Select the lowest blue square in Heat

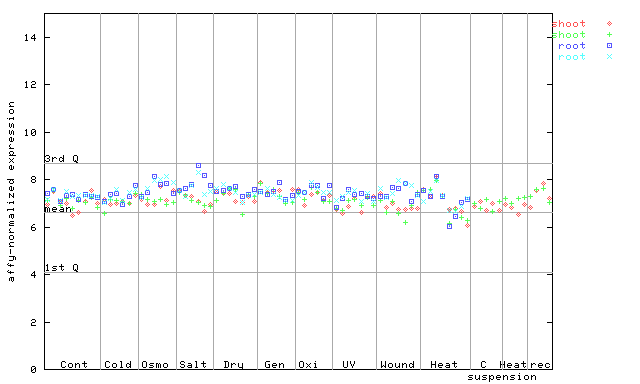pyautogui.click(x=449, y=226)
